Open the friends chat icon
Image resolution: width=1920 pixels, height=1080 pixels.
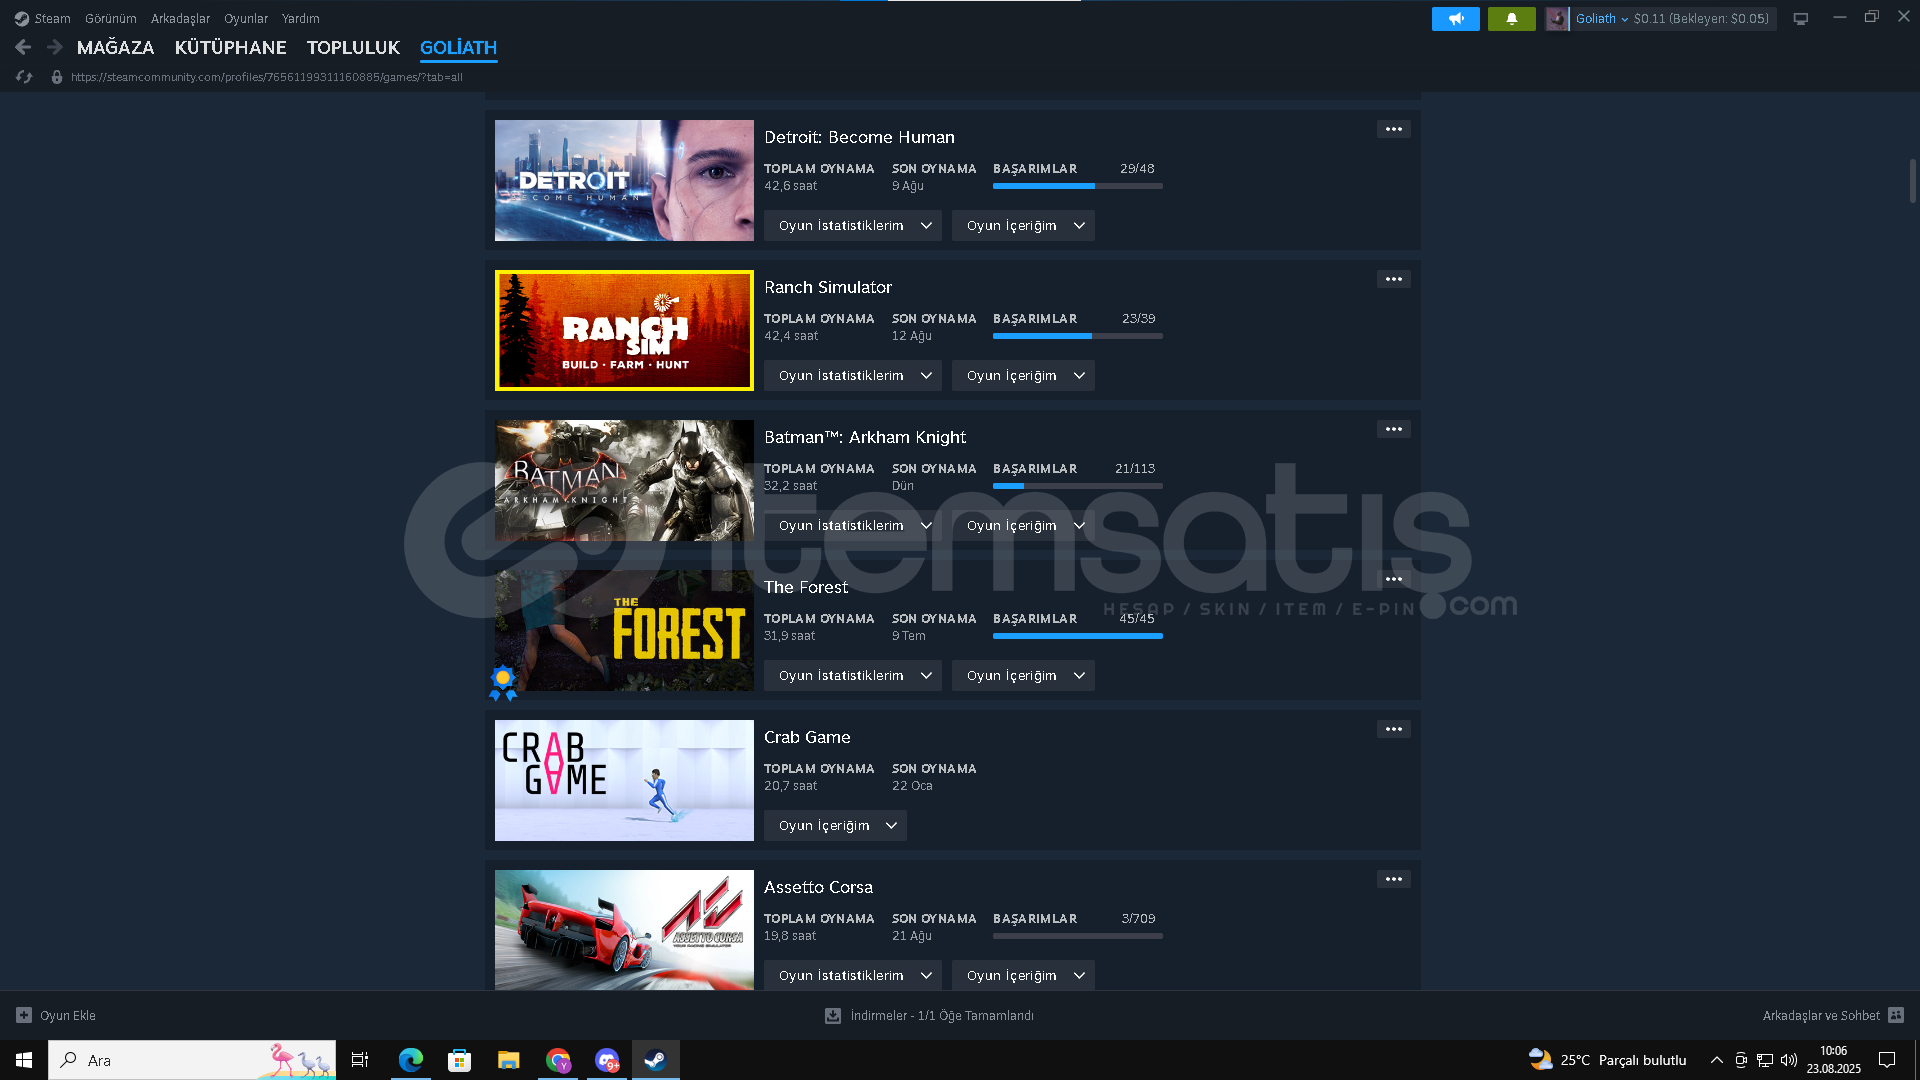pyautogui.click(x=1896, y=1015)
